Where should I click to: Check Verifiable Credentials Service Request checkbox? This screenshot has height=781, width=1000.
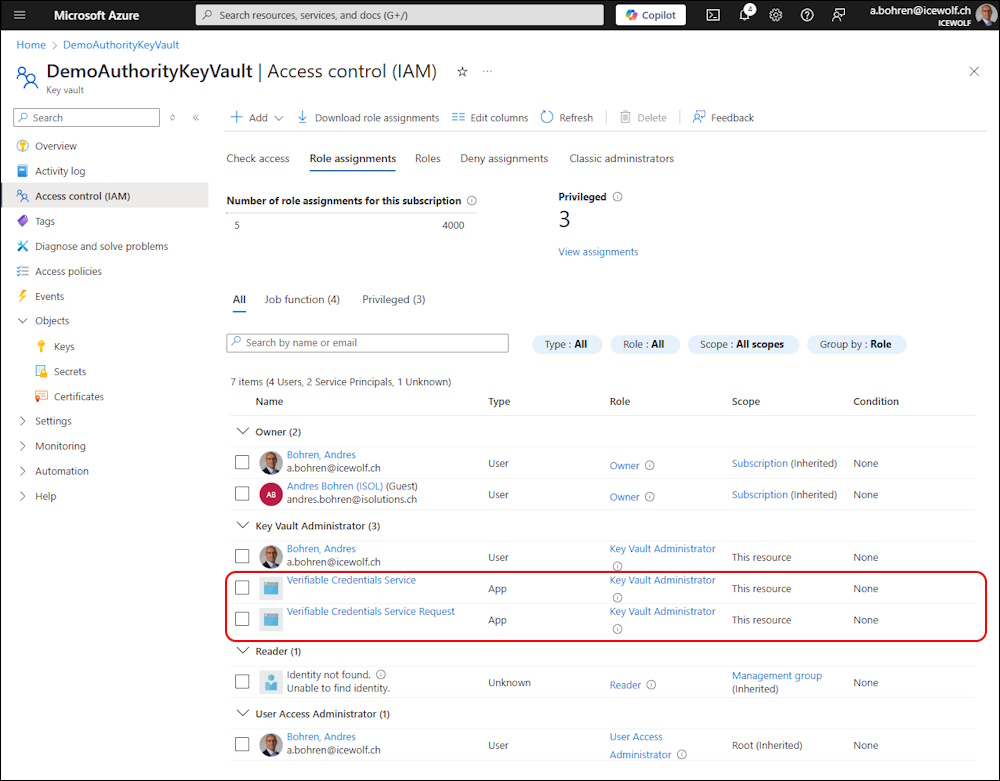coord(242,618)
